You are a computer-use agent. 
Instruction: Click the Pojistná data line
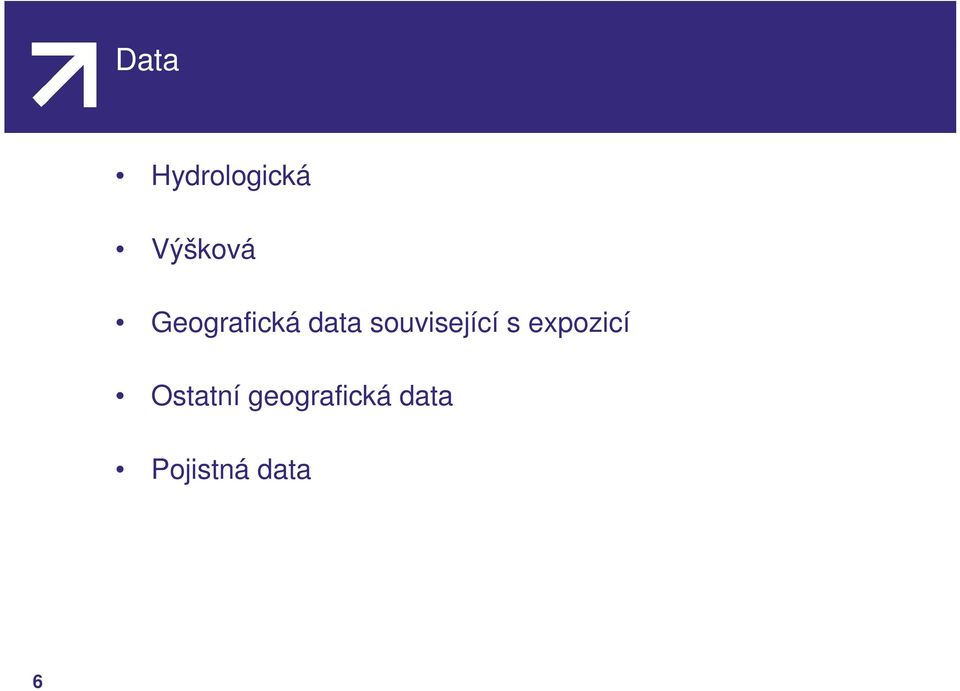click(x=231, y=470)
